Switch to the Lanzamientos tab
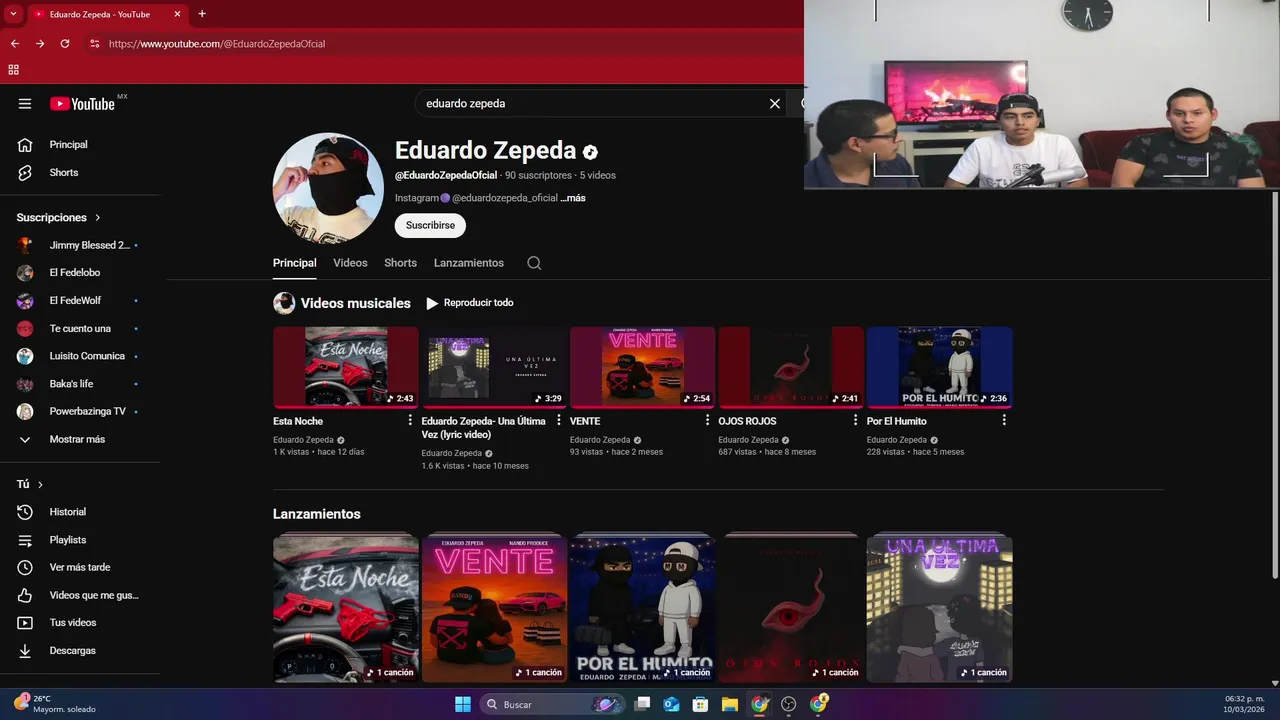The height and width of the screenshot is (720, 1280). (469, 263)
